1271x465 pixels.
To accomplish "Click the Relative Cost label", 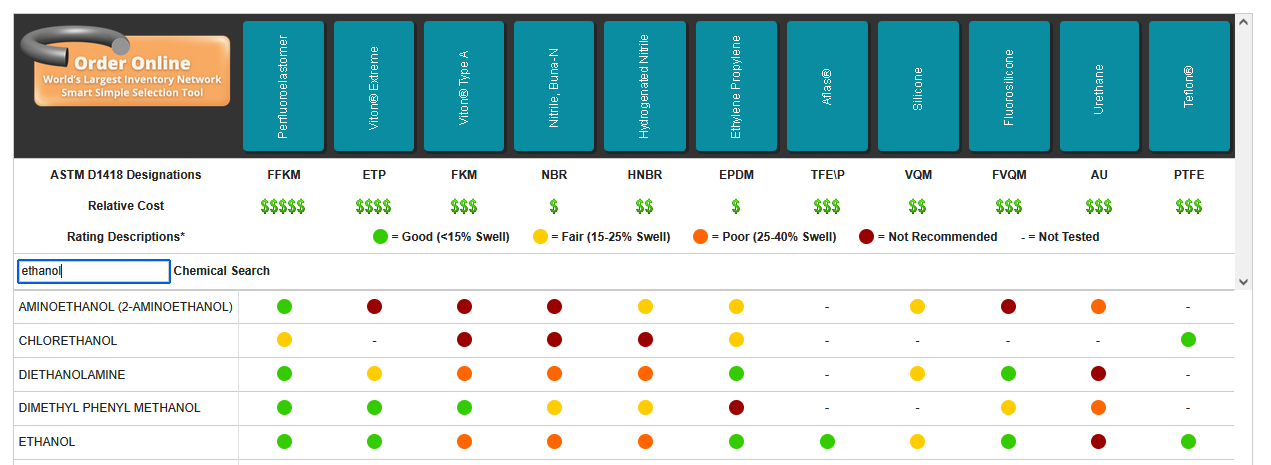I will 126,206.
